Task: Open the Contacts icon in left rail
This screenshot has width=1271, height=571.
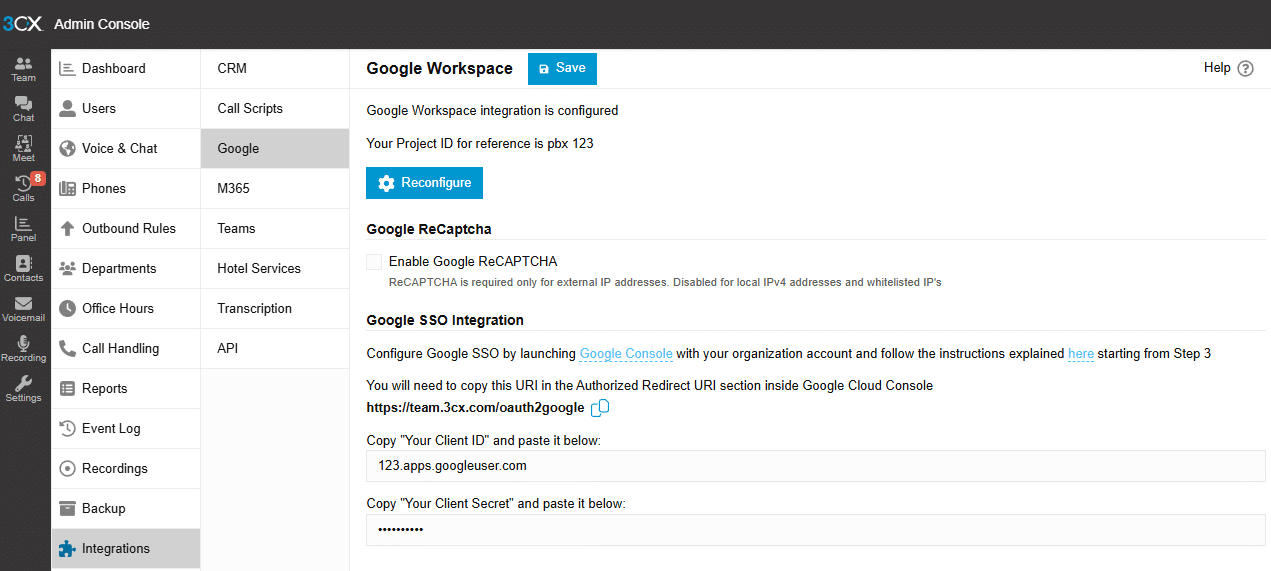Action: click(24, 269)
